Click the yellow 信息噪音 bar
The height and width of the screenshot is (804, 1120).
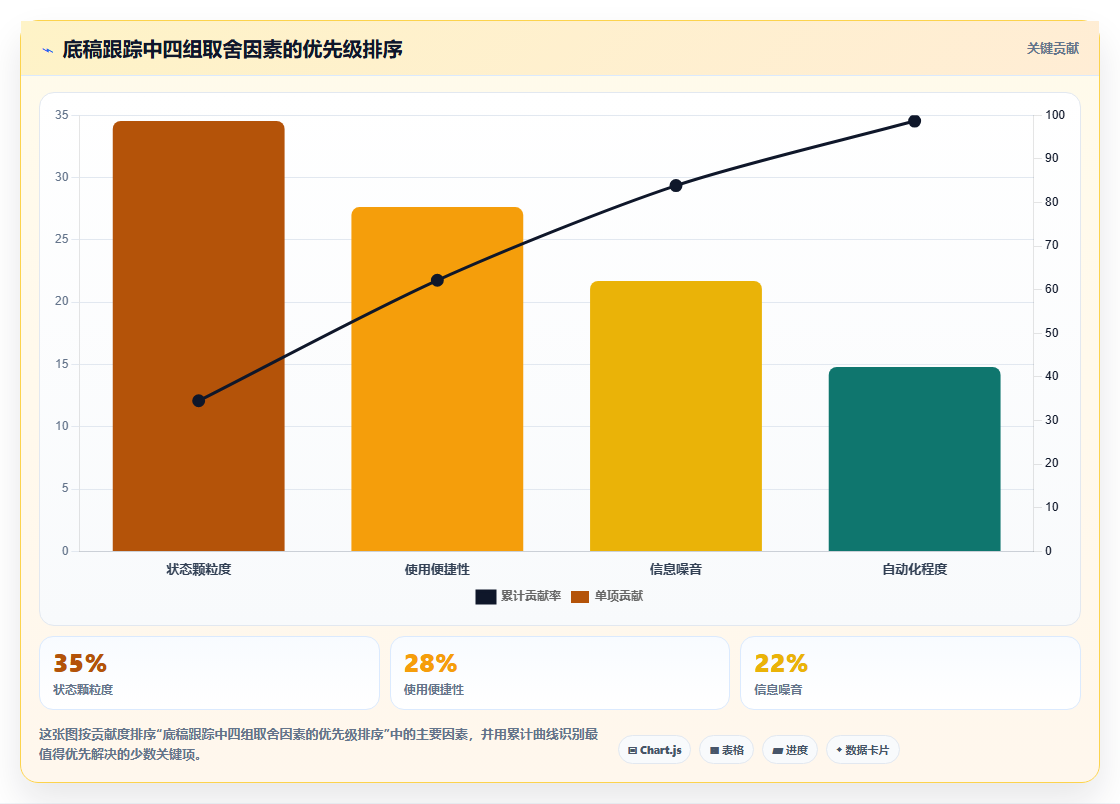tap(676, 416)
